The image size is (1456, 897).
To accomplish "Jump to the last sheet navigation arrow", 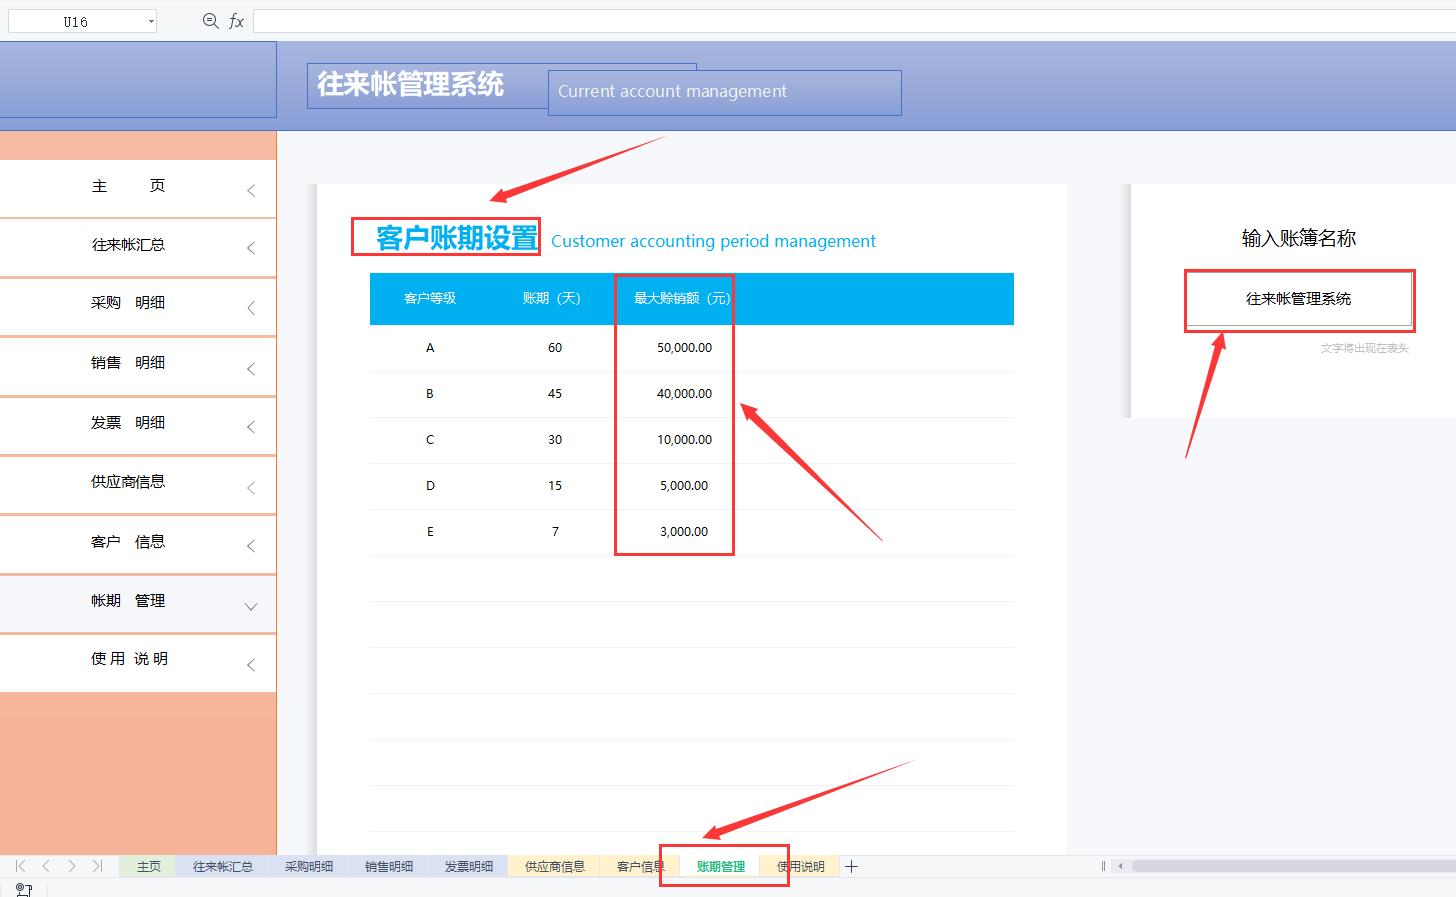I will pyautogui.click(x=97, y=866).
